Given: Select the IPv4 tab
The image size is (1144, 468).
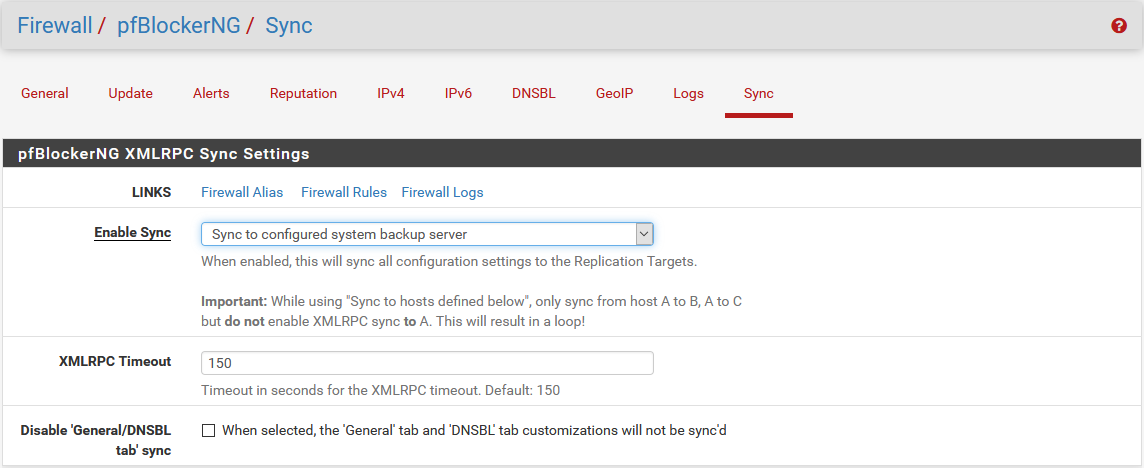Looking at the screenshot, I should [x=391, y=93].
